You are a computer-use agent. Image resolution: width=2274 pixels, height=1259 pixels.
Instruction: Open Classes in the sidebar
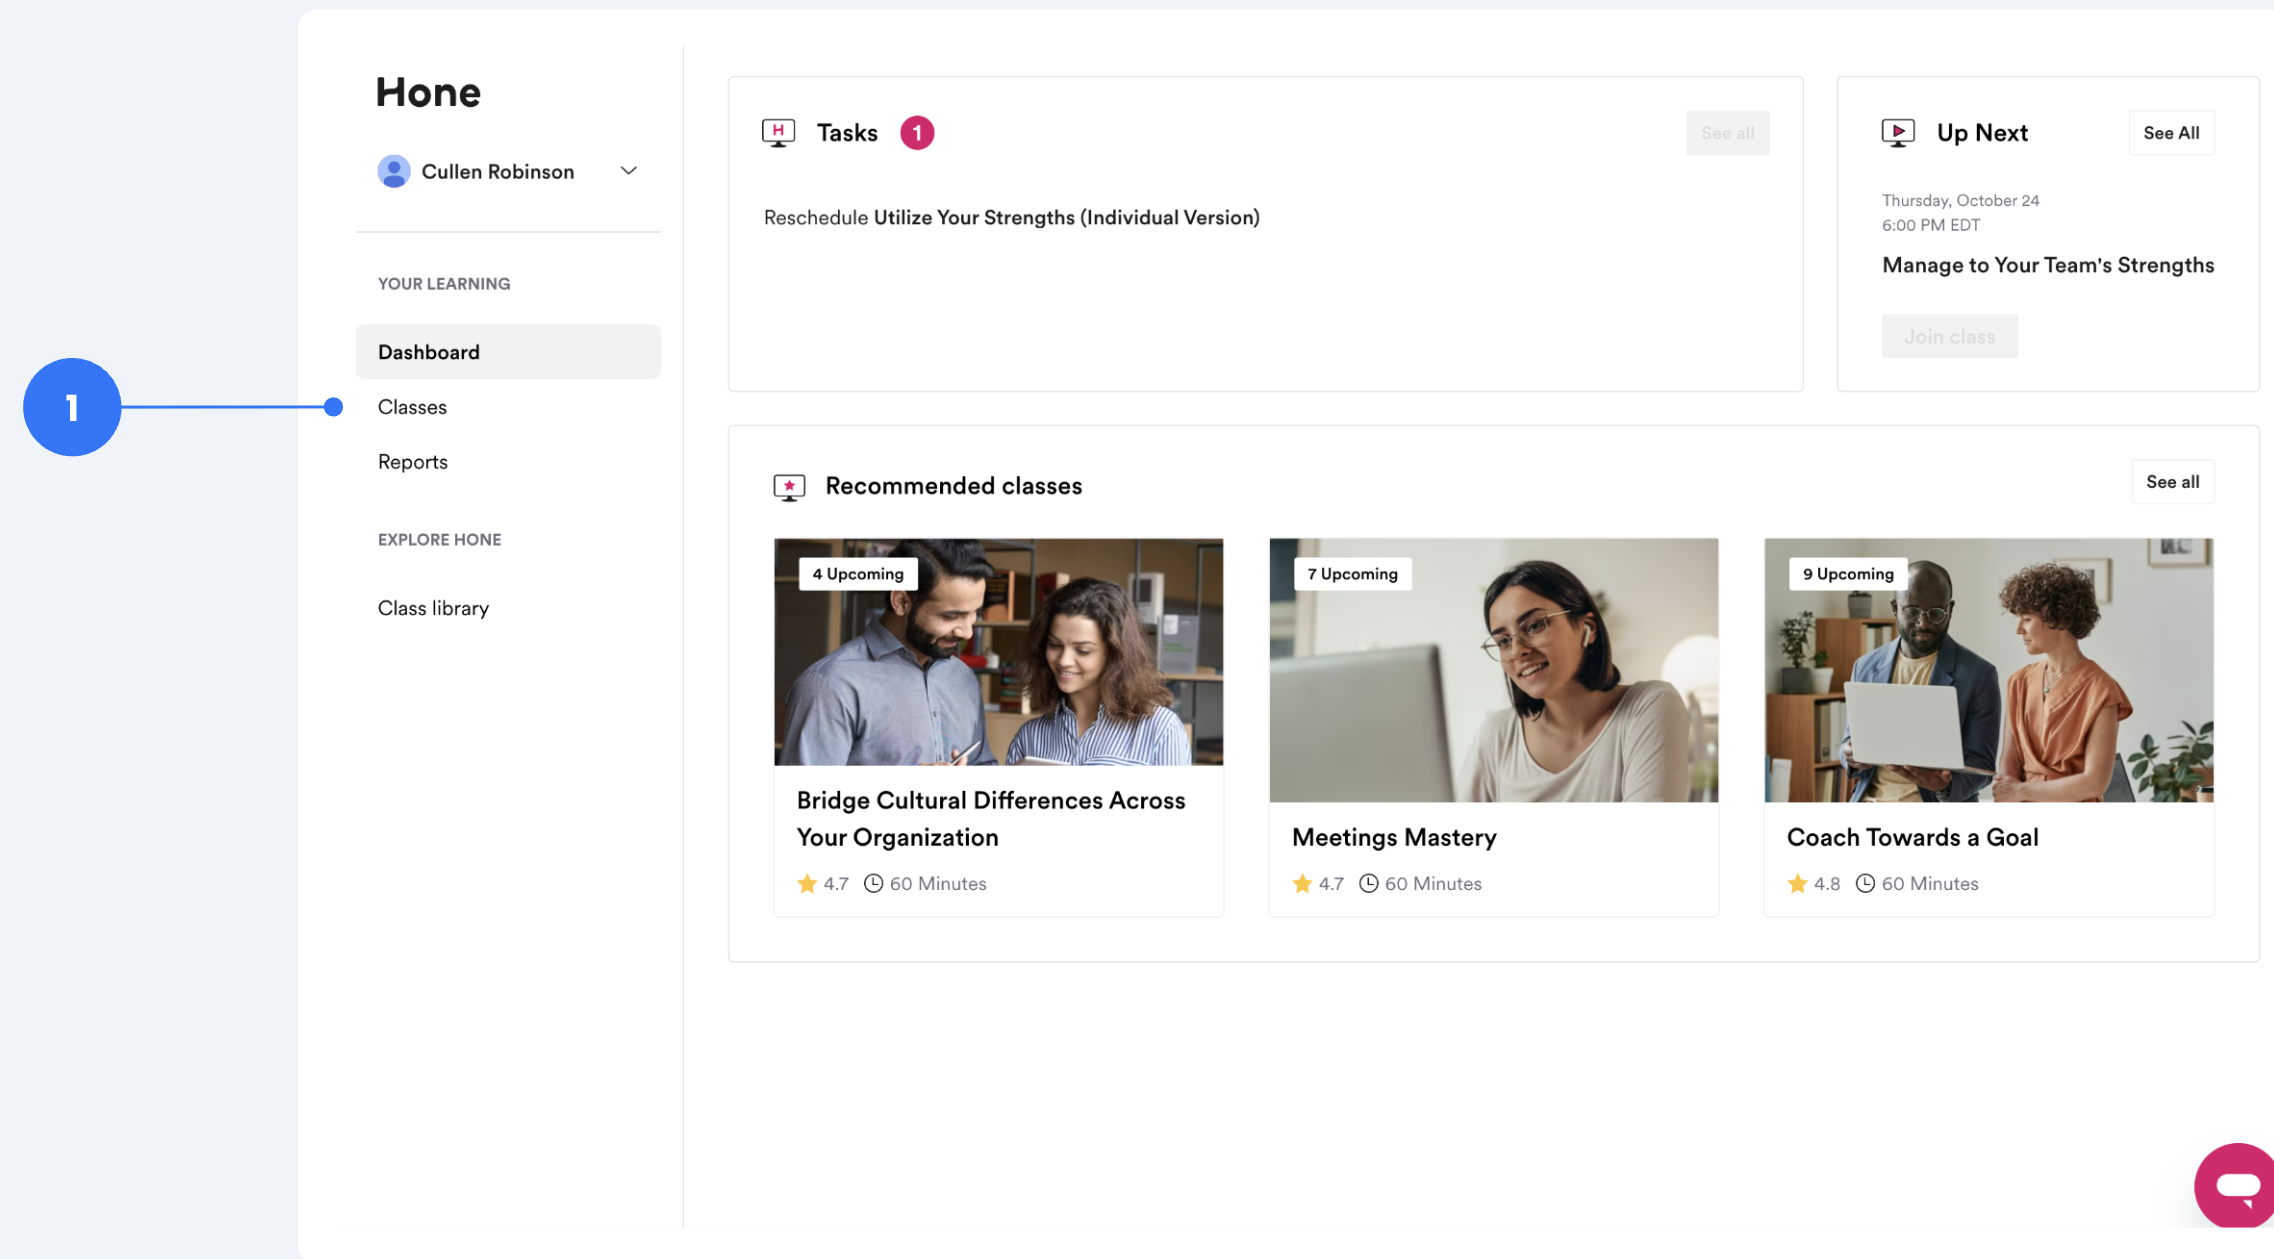point(412,407)
